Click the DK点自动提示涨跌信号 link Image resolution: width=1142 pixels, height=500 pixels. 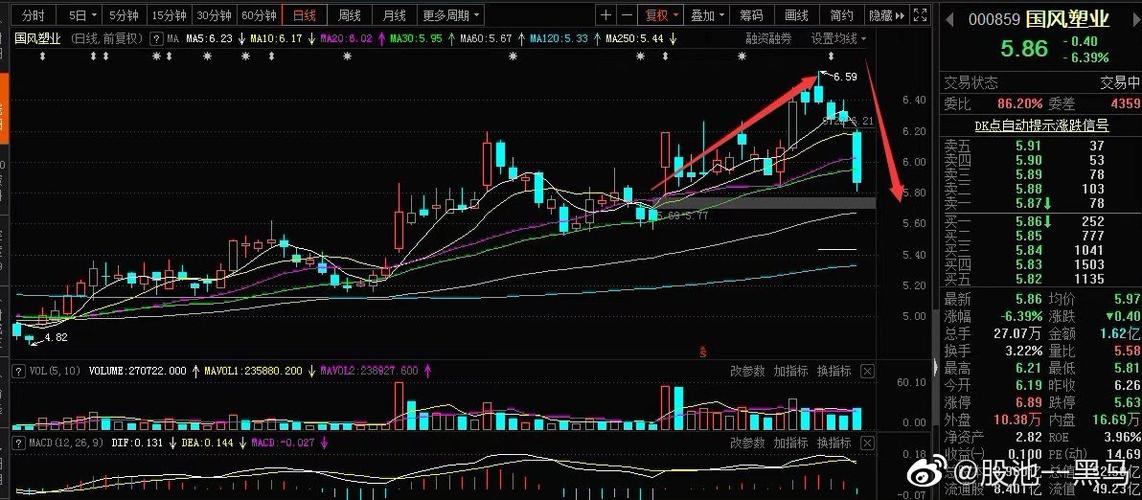[x=1041, y=125]
